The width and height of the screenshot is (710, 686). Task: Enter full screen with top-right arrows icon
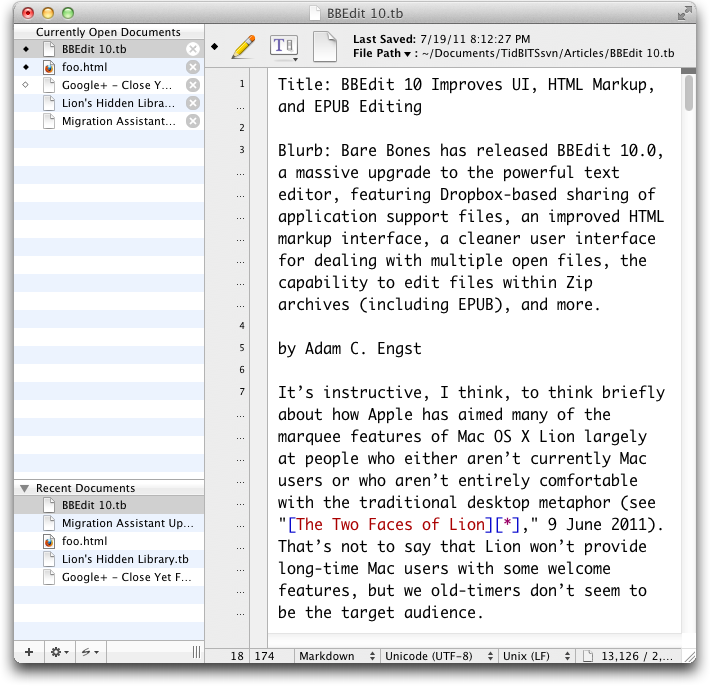pyautogui.click(x=684, y=13)
